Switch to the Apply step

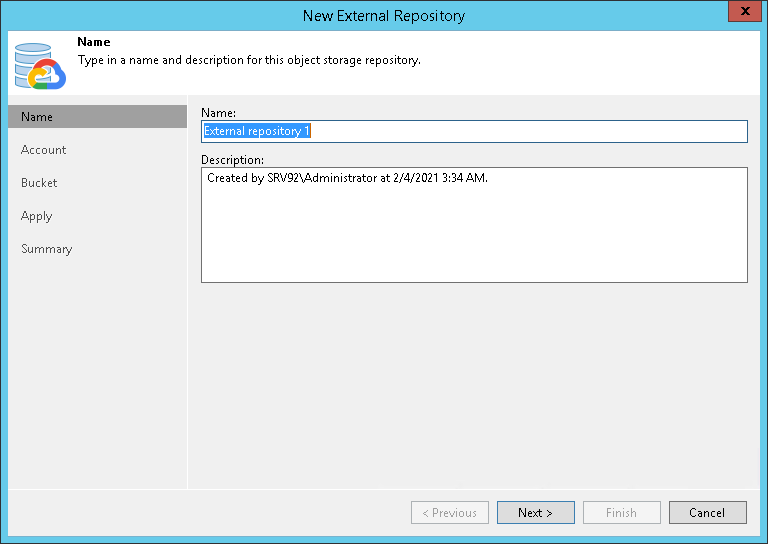coord(36,216)
